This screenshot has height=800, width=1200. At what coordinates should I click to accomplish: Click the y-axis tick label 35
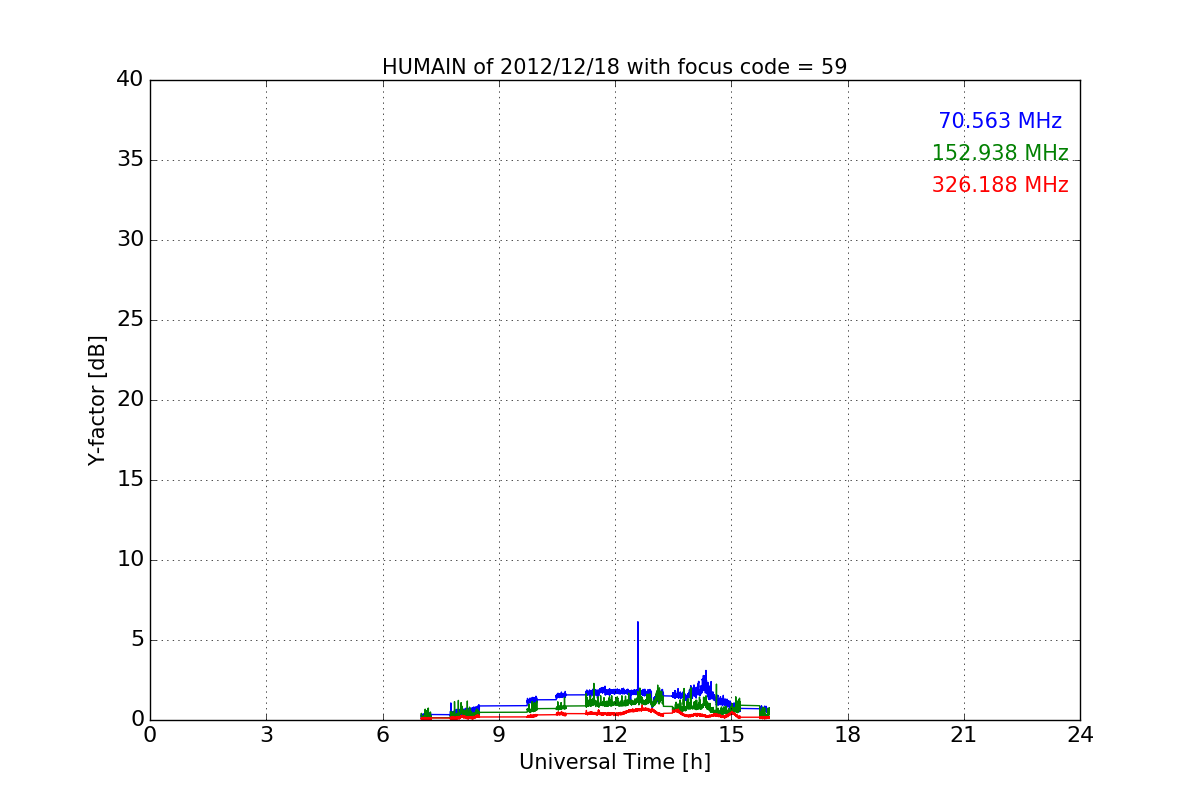[130, 160]
